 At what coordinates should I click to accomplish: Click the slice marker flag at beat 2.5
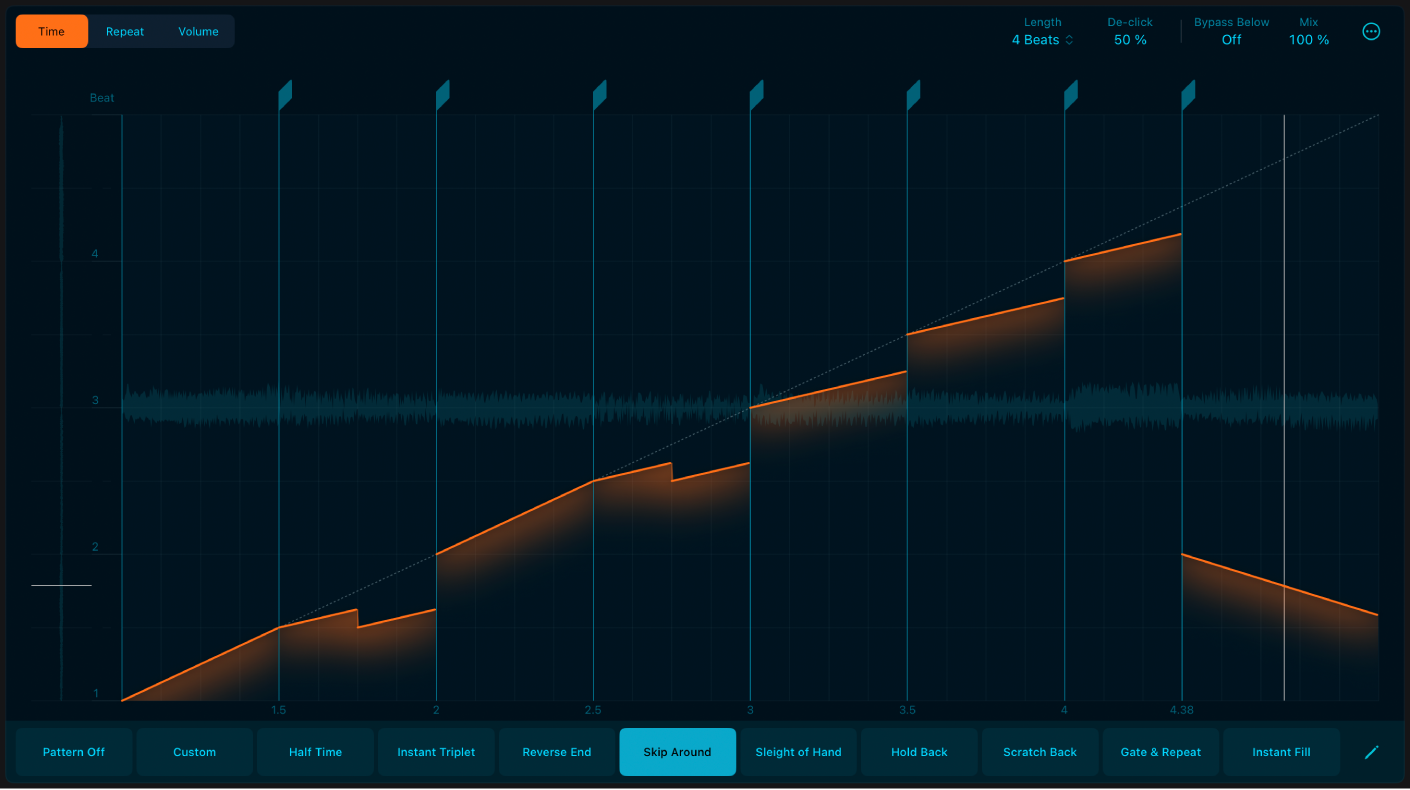[x=600, y=92]
